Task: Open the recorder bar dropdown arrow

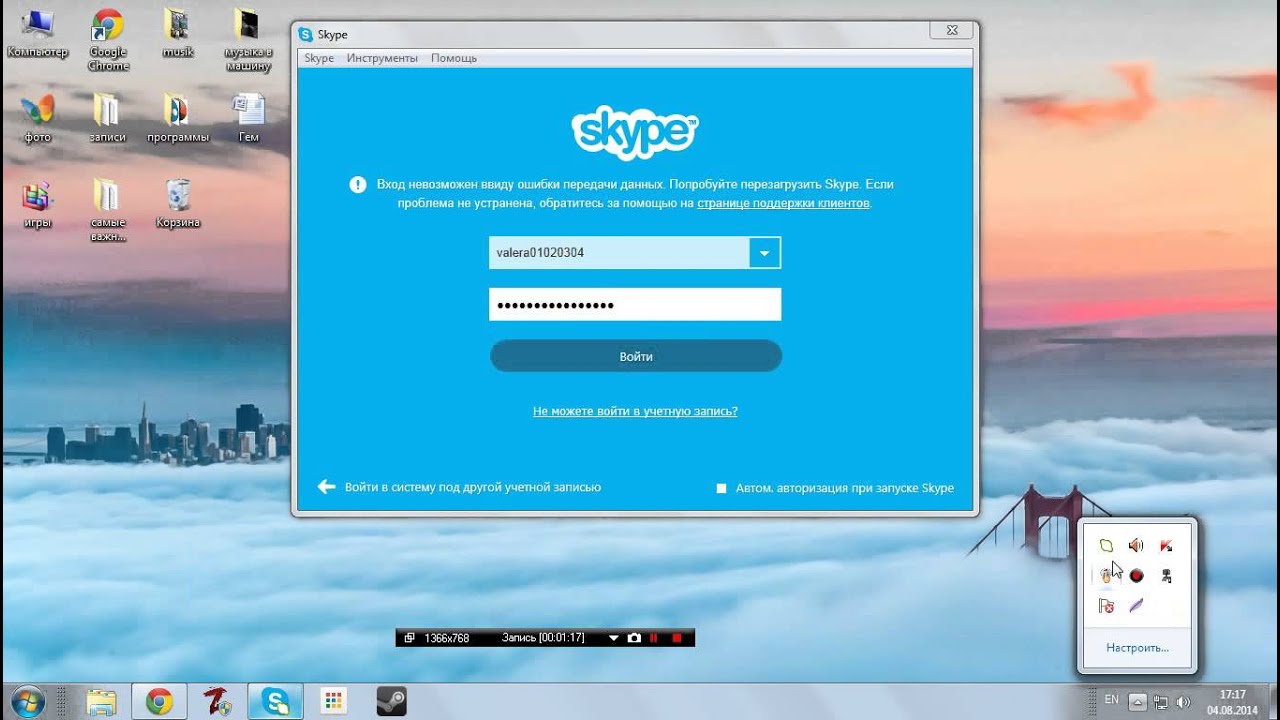Action: 614,638
